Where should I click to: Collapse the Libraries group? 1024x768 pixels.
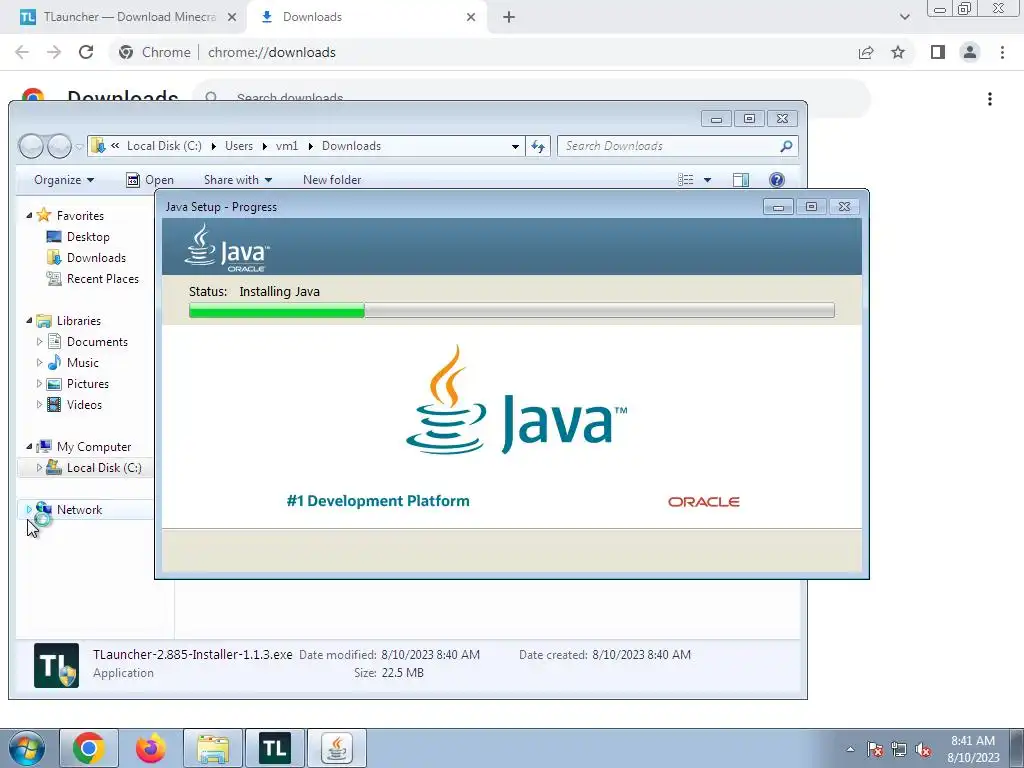click(x=29, y=320)
